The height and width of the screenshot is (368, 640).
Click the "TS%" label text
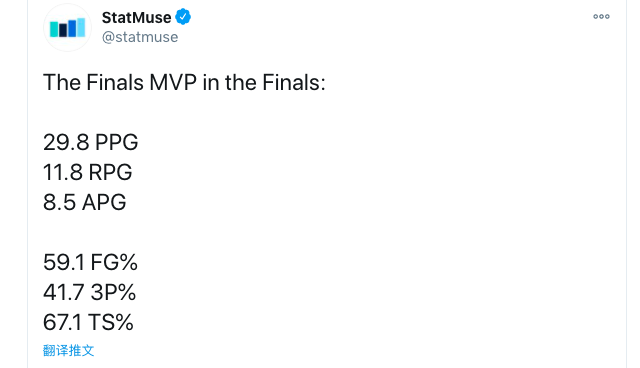pyautogui.click(x=111, y=322)
